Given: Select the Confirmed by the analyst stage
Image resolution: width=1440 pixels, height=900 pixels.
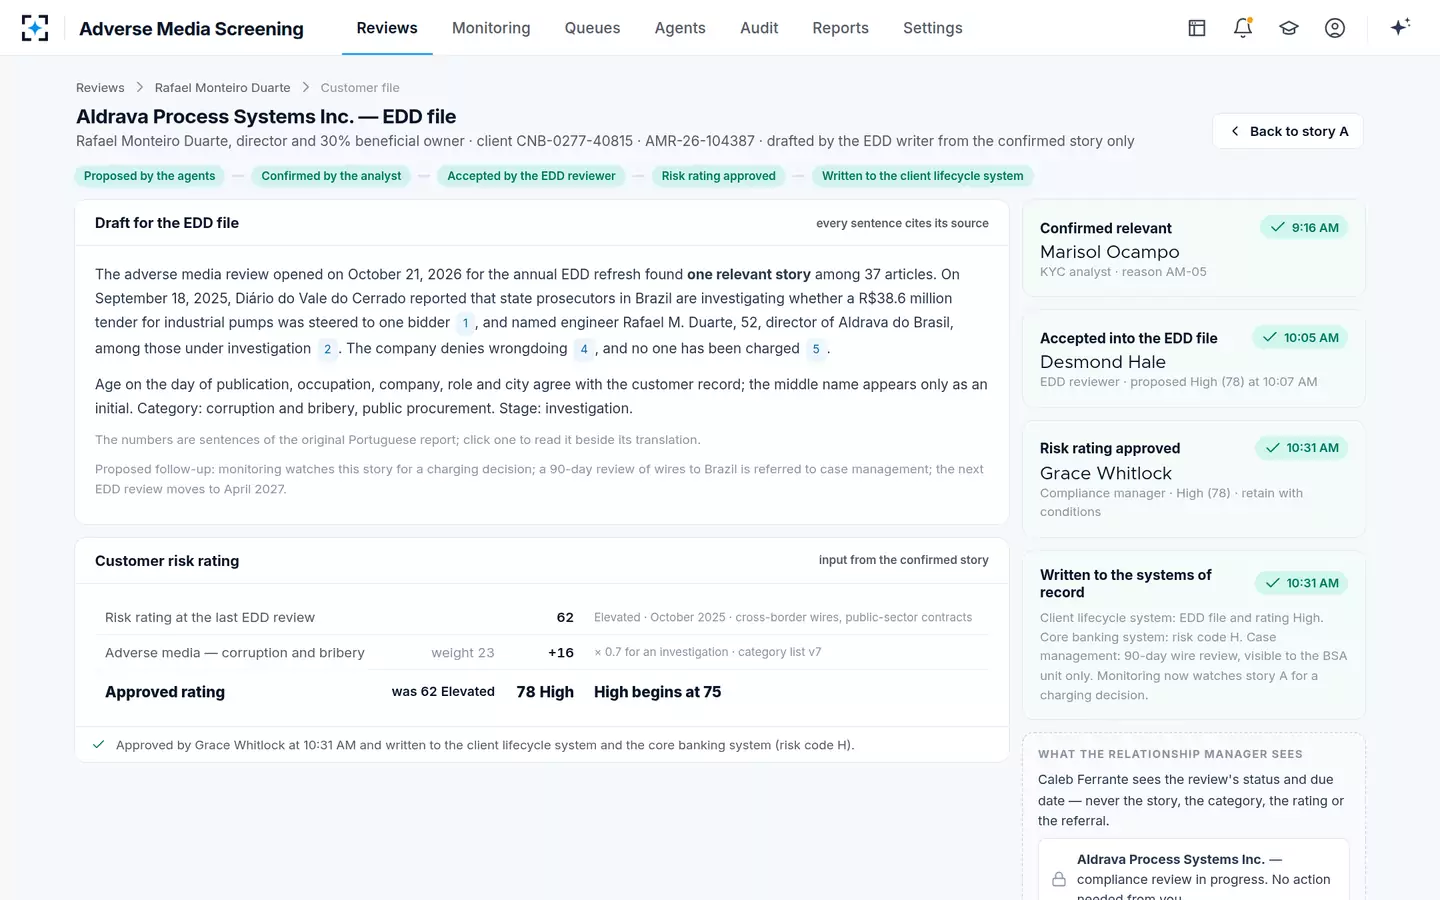Looking at the screenshot, I should (x=331, y=176).
